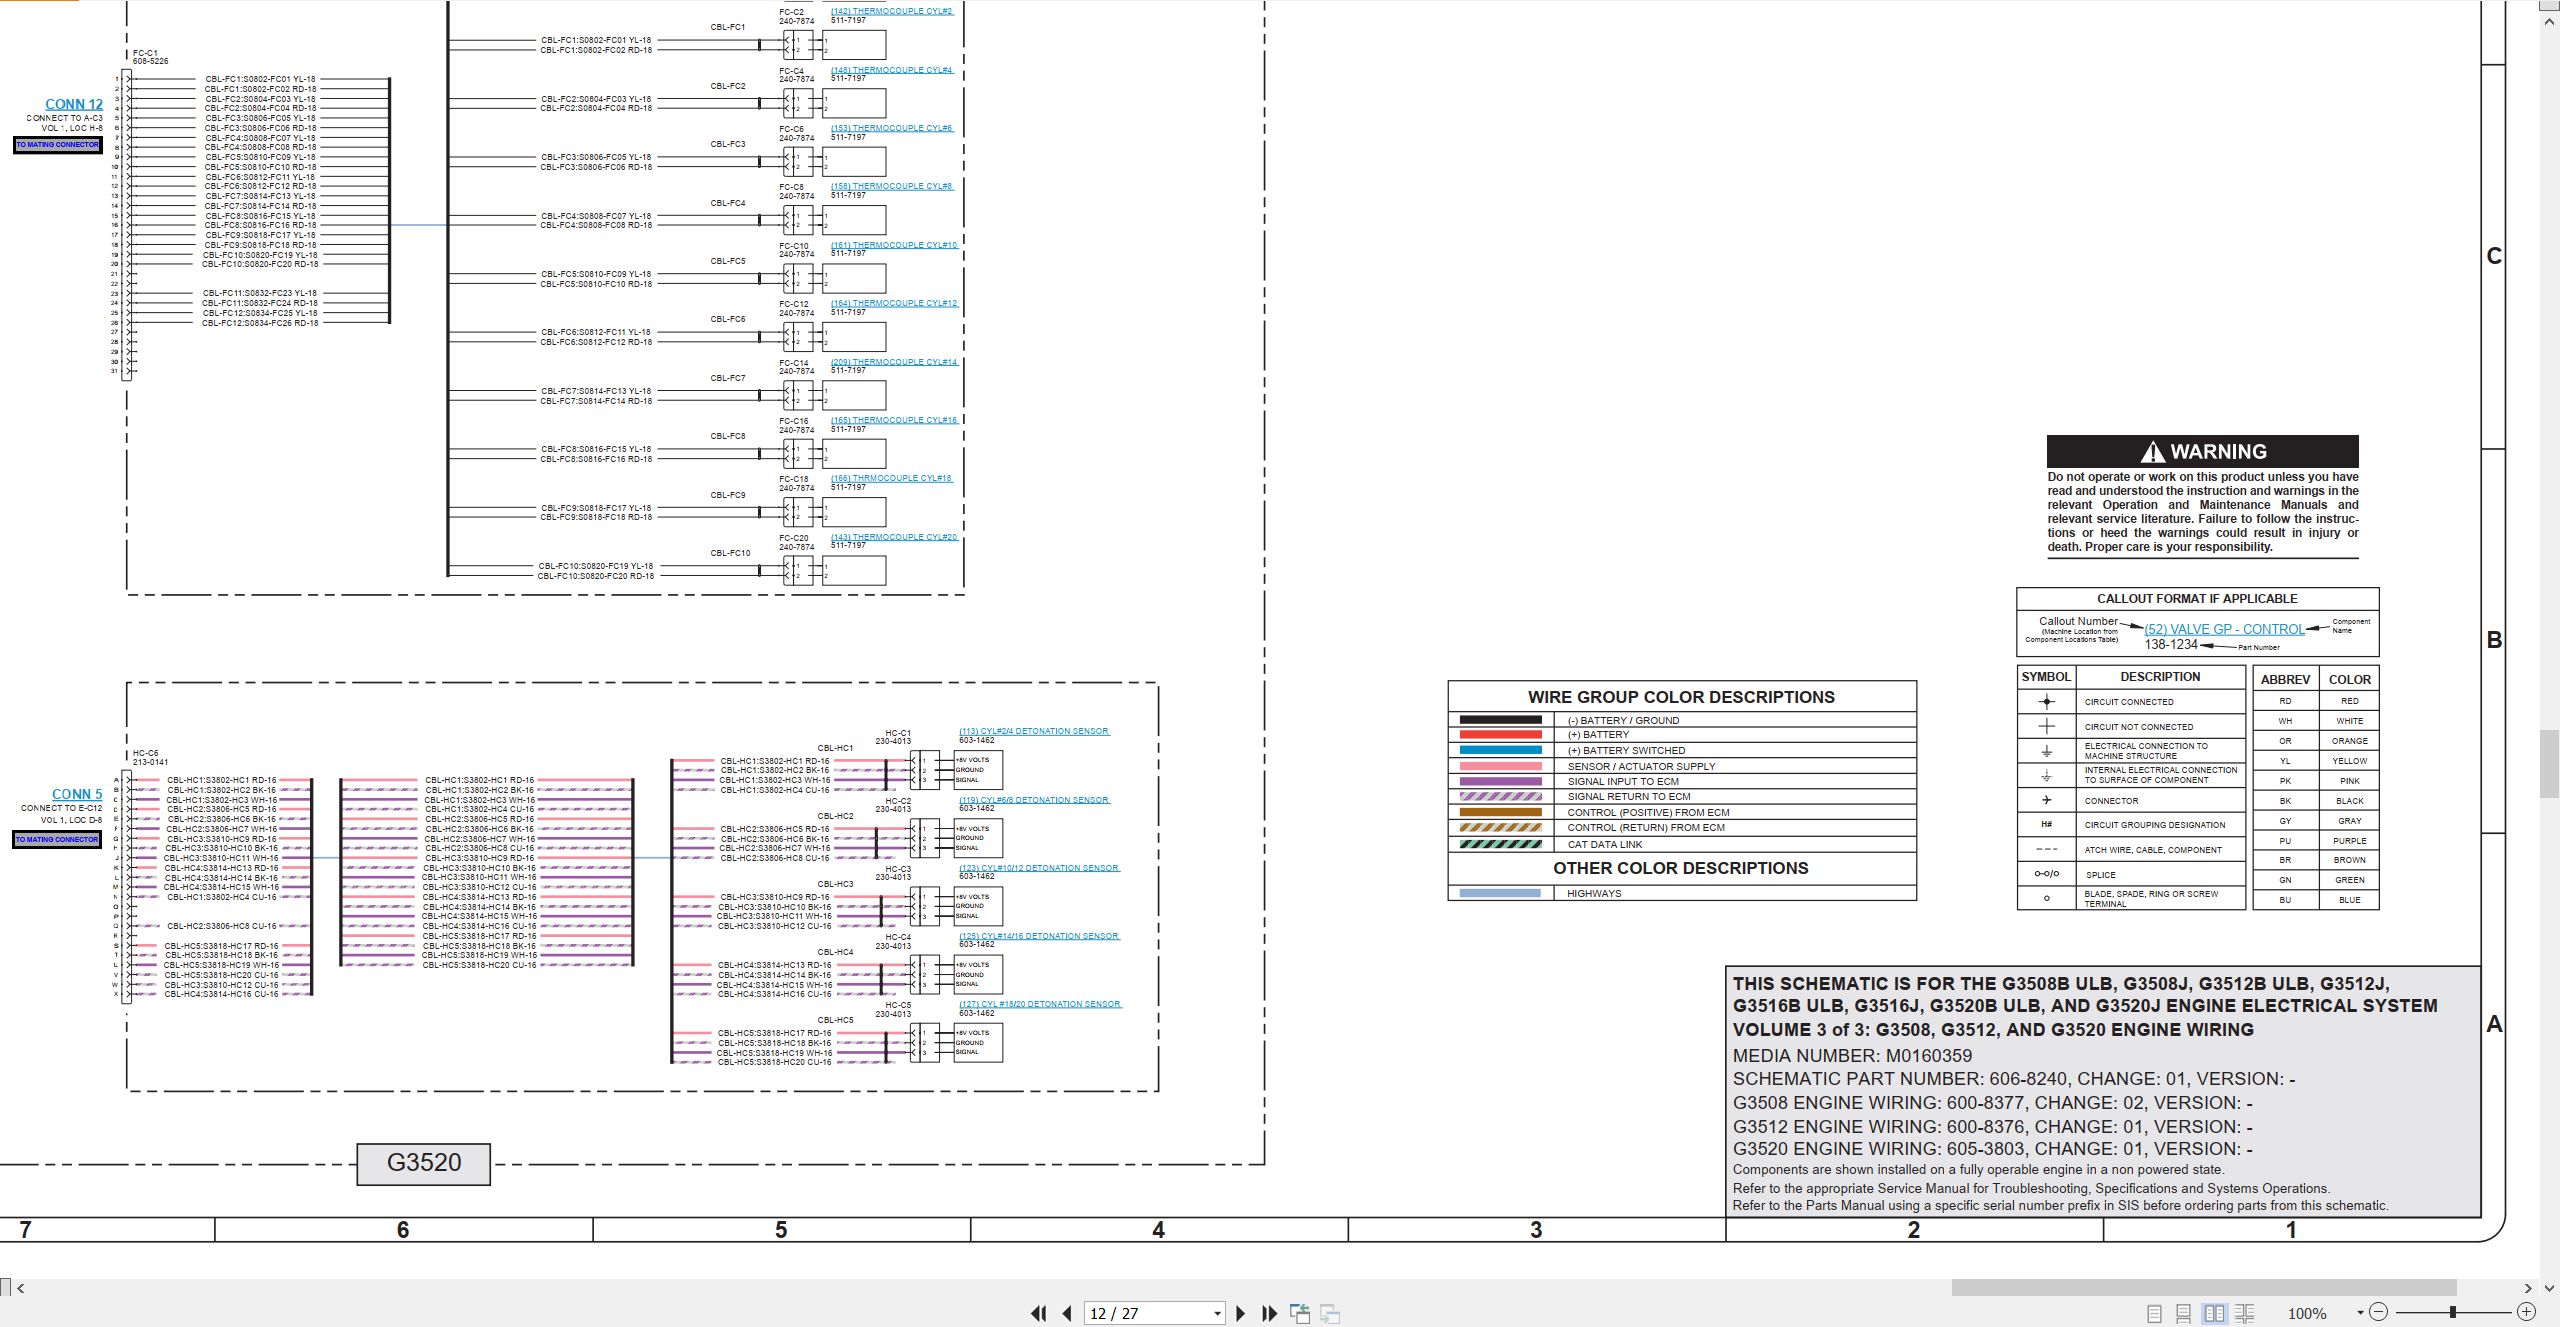The image size is (2560, 1327).
Task: Click To Mating Connector under CONN 12
Action: pyautogui.click(x=57, y=145)
